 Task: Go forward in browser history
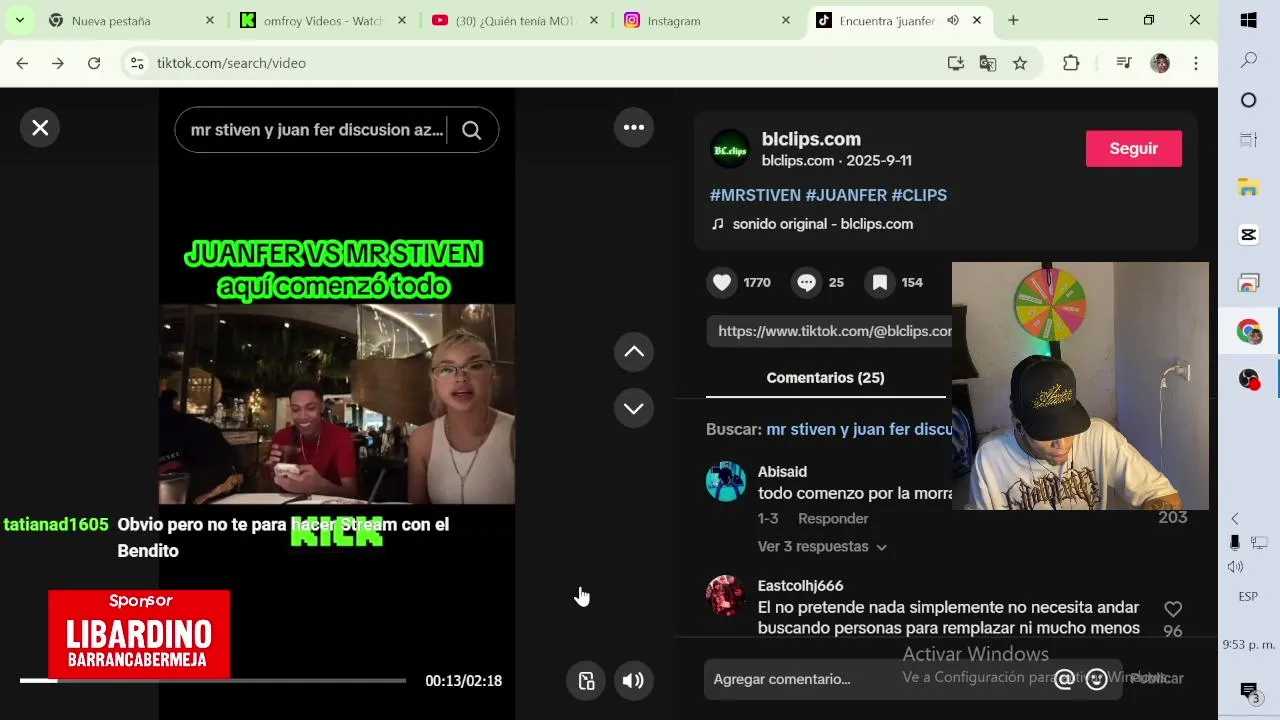pos(58,63)
